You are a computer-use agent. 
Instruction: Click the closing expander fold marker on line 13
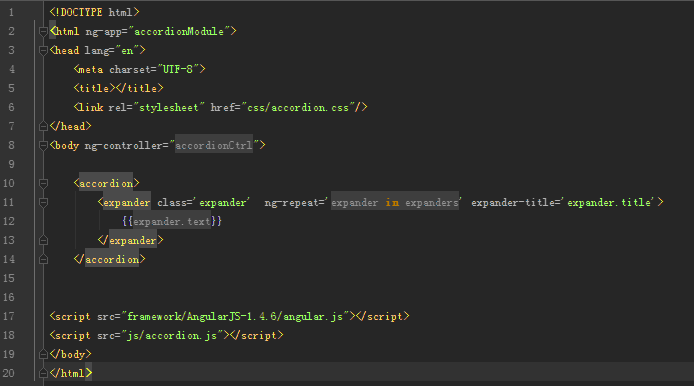pyautogui.click(x=43, y=240)
